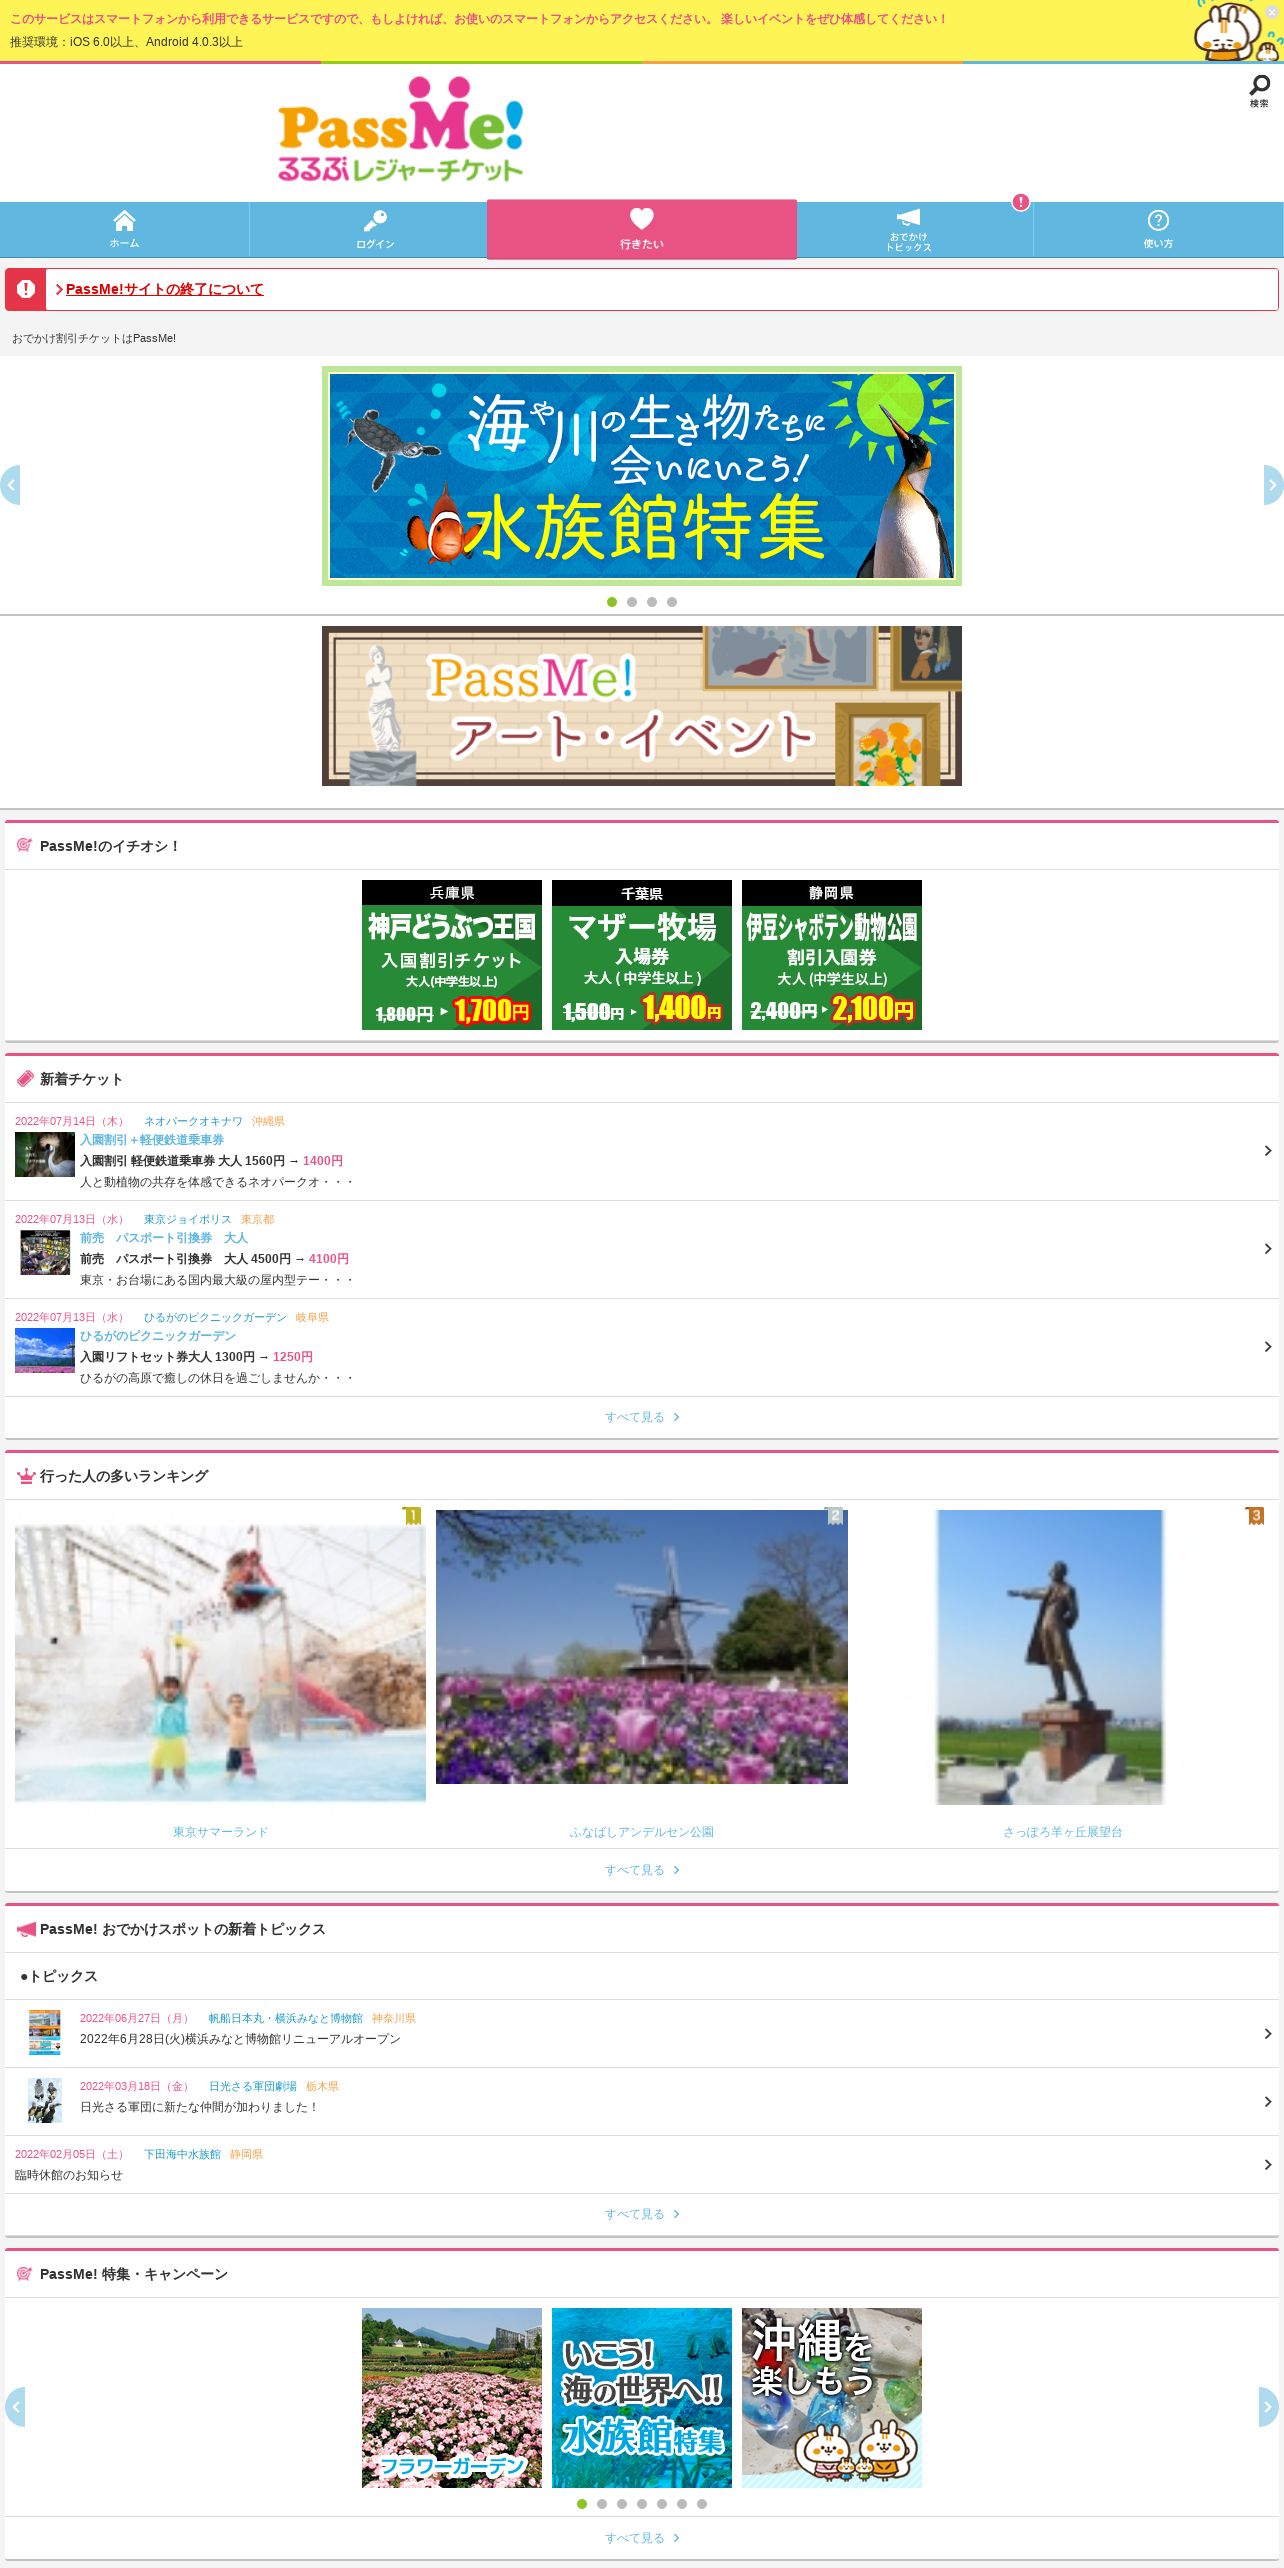Click the red alert exclamation icon
Image resolution: width=1284 pixels, height=2568 pixels.
coord(26,289)
